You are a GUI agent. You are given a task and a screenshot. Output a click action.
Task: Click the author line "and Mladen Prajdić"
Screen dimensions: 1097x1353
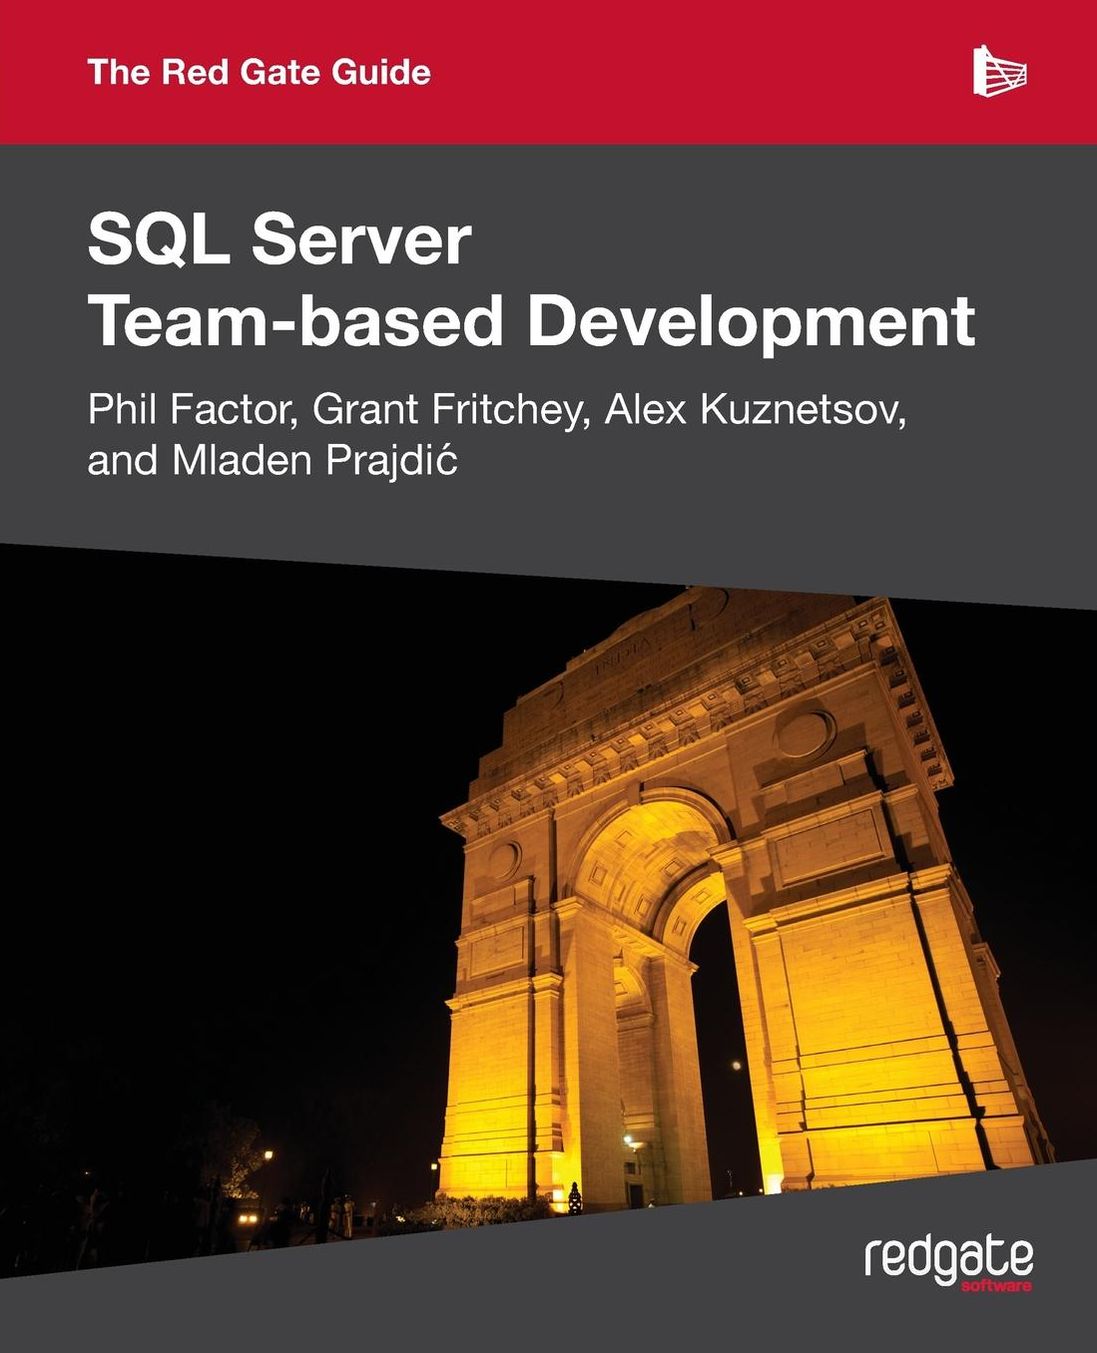272,460
